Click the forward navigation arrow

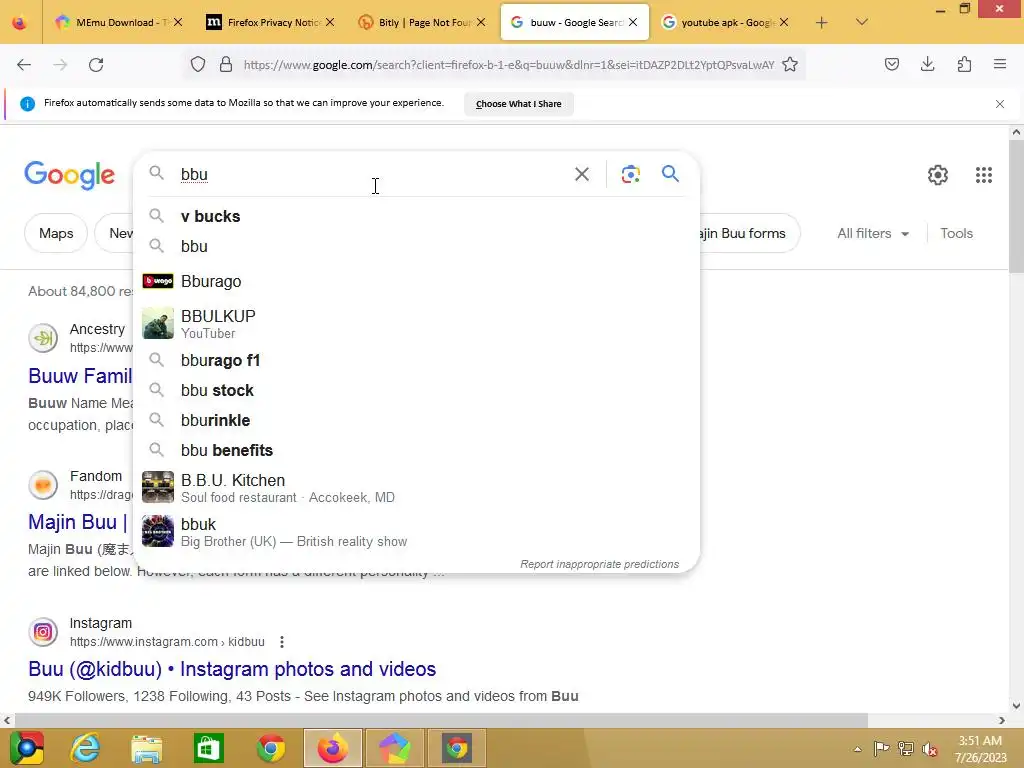(x=60, y=65)
